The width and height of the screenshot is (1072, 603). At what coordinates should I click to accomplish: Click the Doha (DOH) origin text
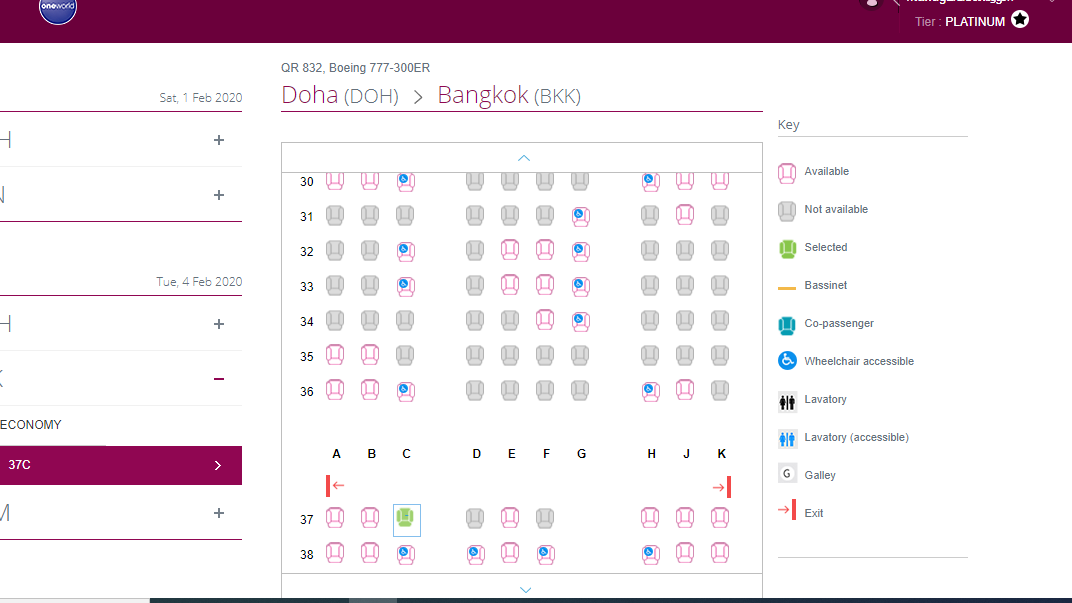tap(340, 95)
